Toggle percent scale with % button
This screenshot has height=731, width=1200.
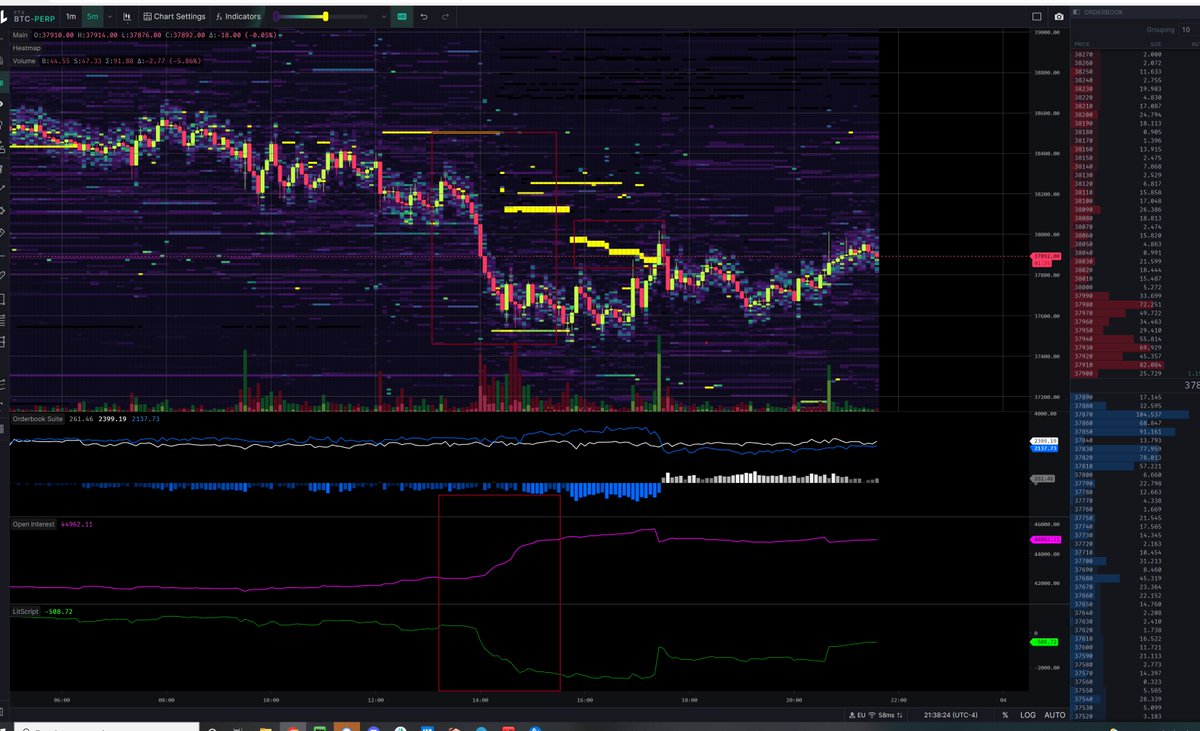[1005, 715]
